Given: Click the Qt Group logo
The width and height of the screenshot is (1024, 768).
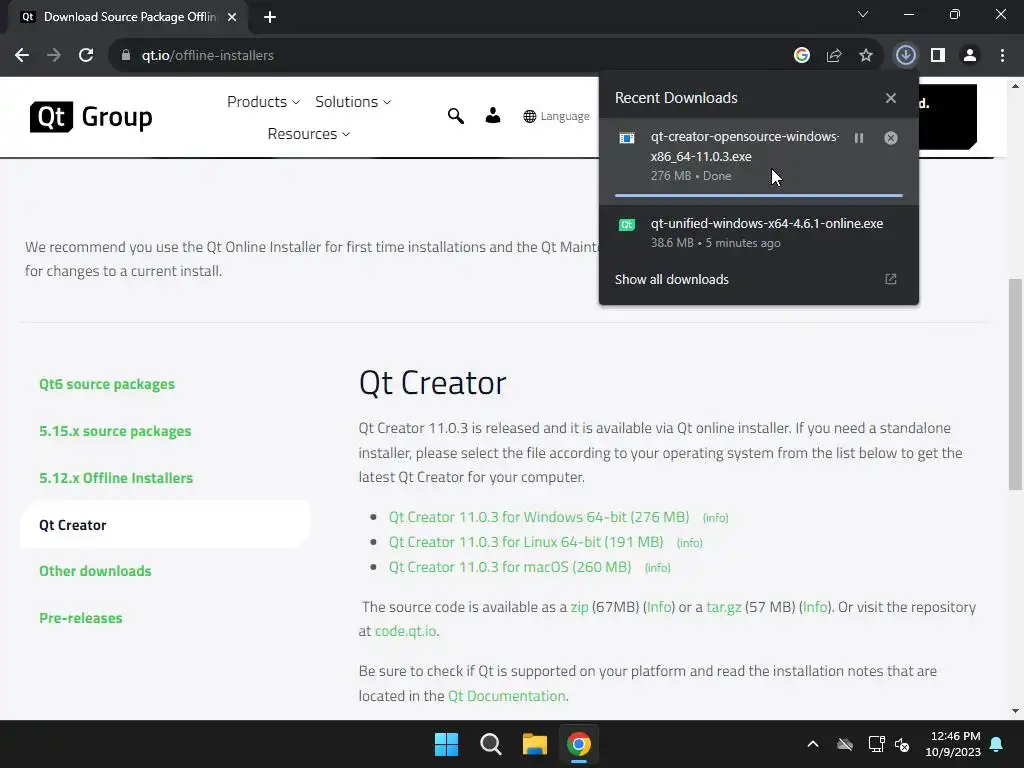Looking at the screenshot, I should pos(91,117).
